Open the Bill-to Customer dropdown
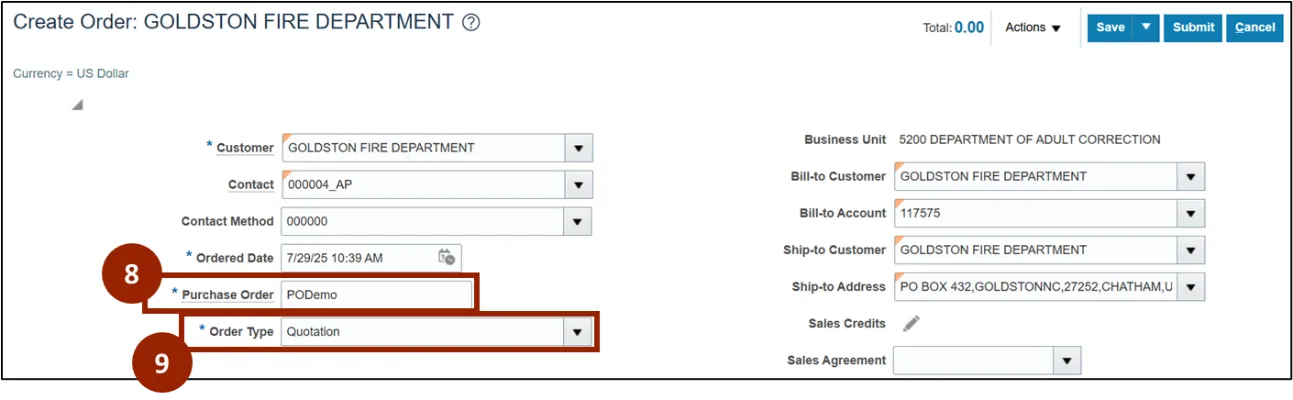This screenshot has height=400, width=1293. (1190, 177)
